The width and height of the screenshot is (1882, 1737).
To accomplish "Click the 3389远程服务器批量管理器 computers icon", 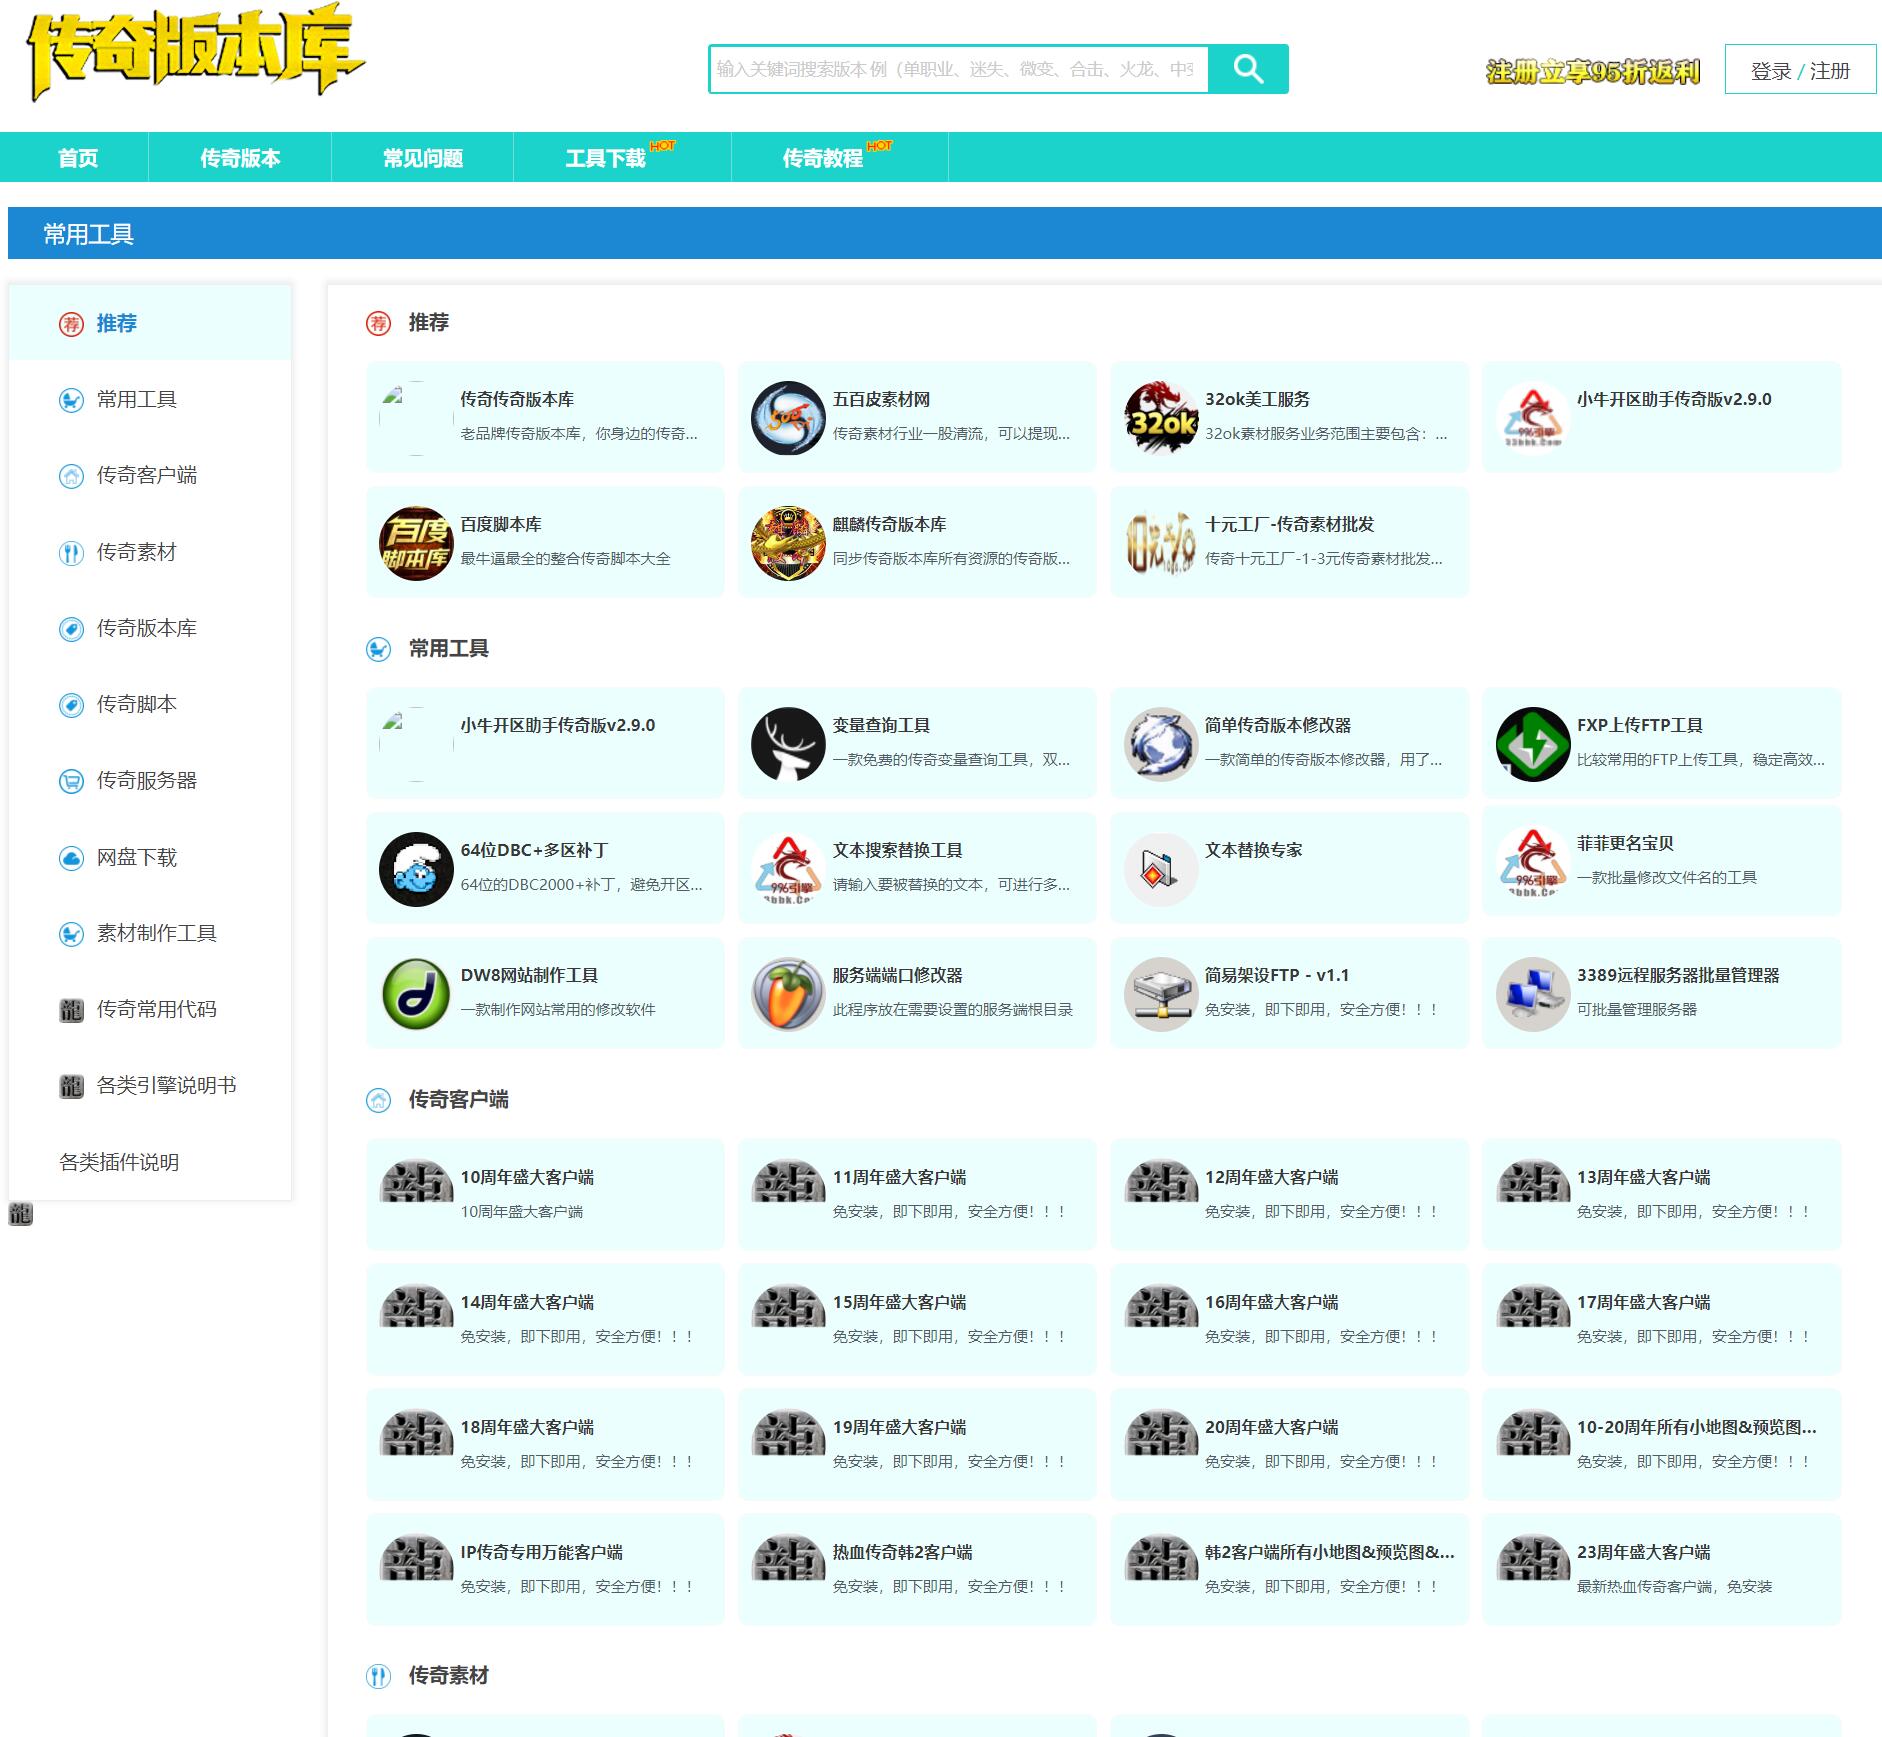I will click(x=1532, y=994).
